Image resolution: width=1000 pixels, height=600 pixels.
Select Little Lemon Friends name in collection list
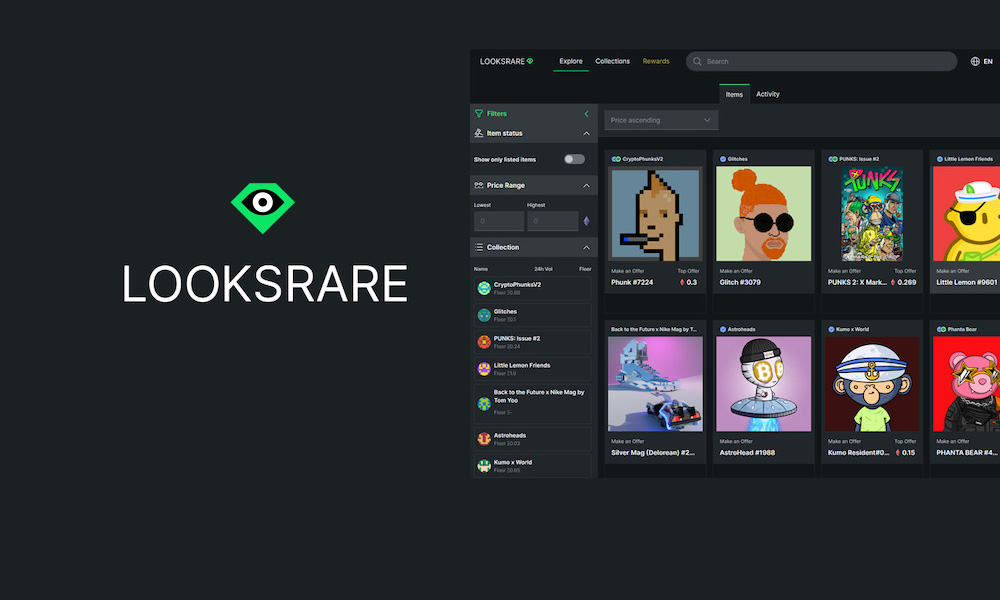click(522, 365)
